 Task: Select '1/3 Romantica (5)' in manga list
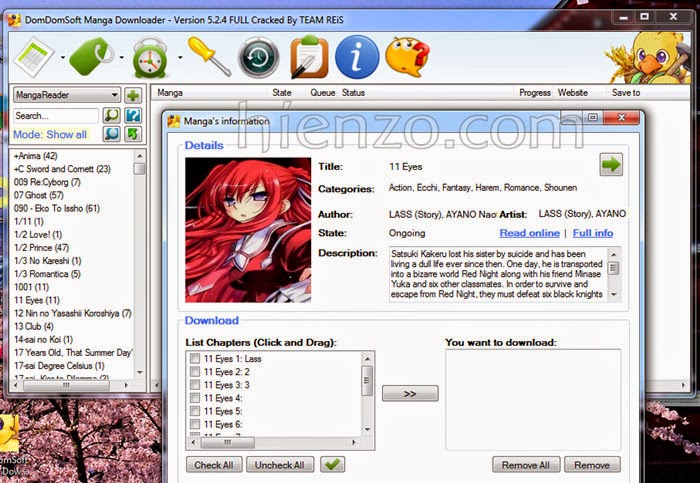coord(47,274)
